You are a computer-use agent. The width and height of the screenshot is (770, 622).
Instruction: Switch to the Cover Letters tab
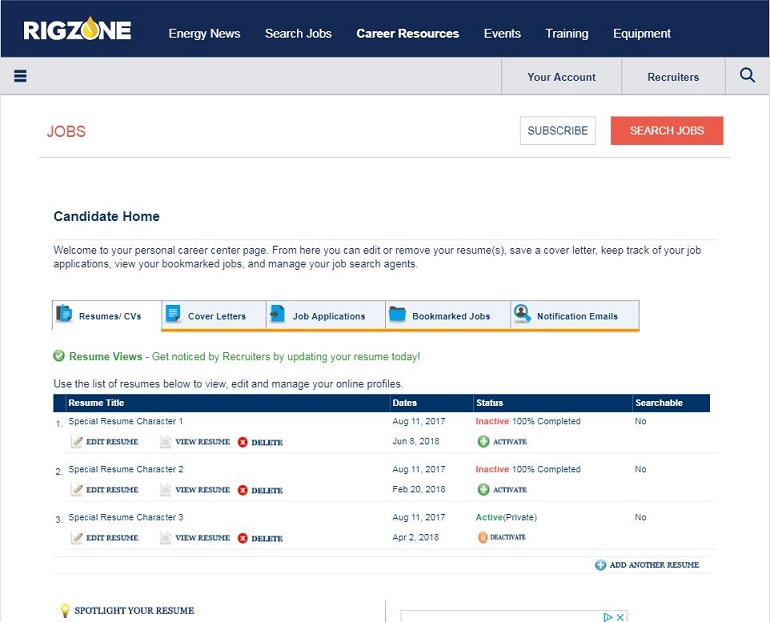pyautogui.click(x=214, y=316)
